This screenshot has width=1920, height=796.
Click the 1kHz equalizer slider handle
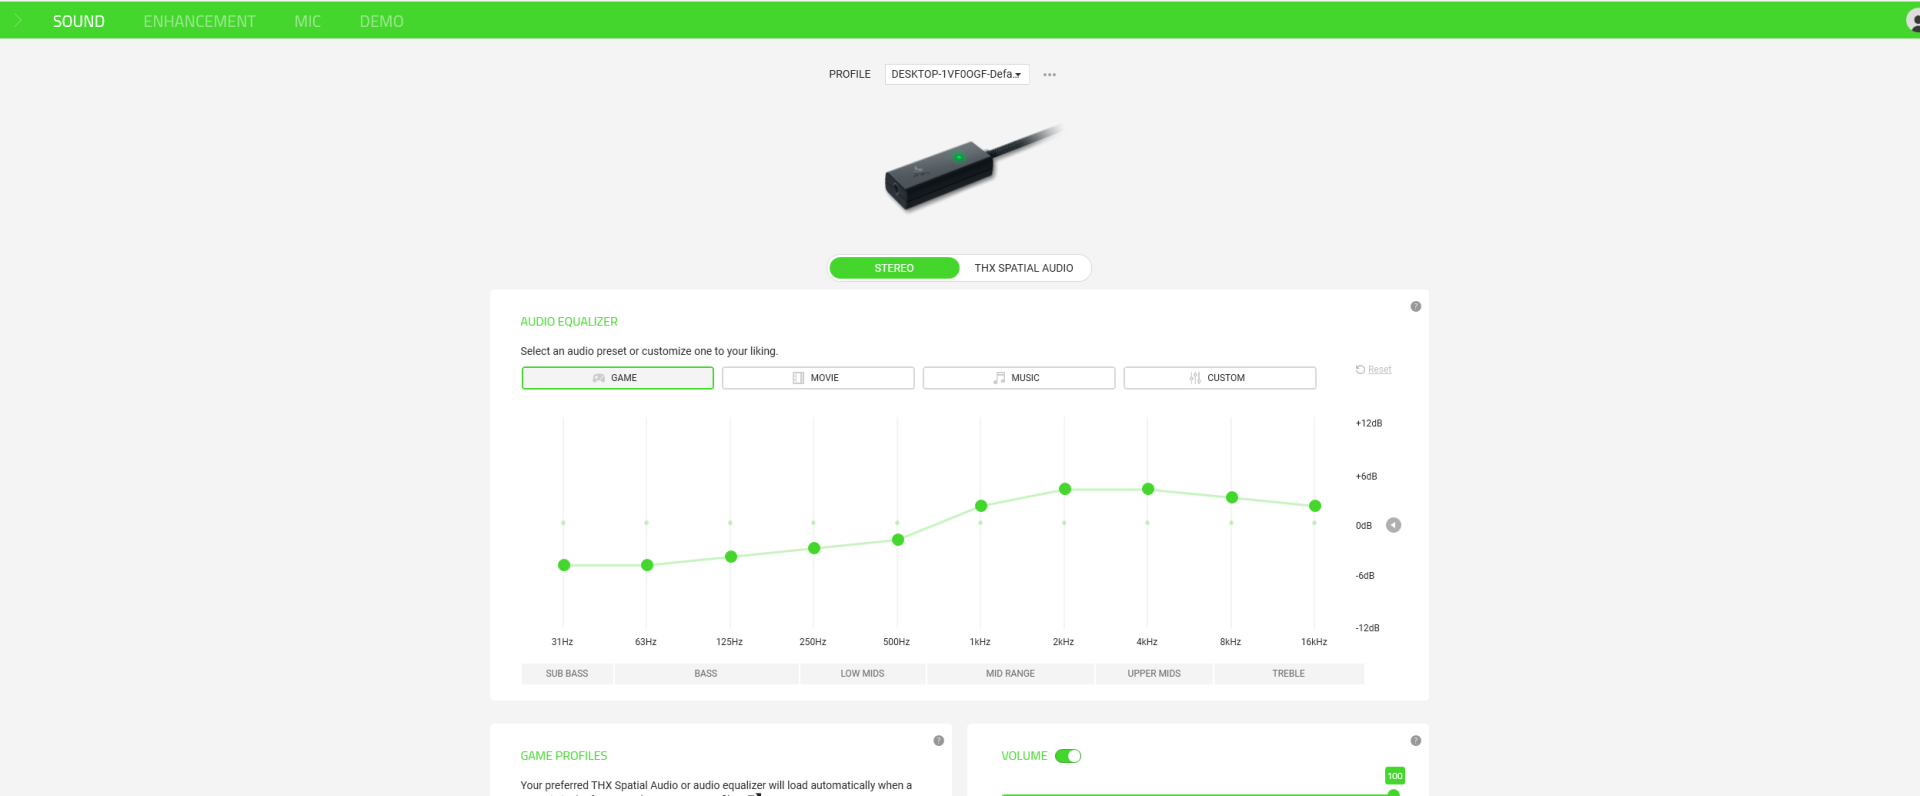coord(981,506)
